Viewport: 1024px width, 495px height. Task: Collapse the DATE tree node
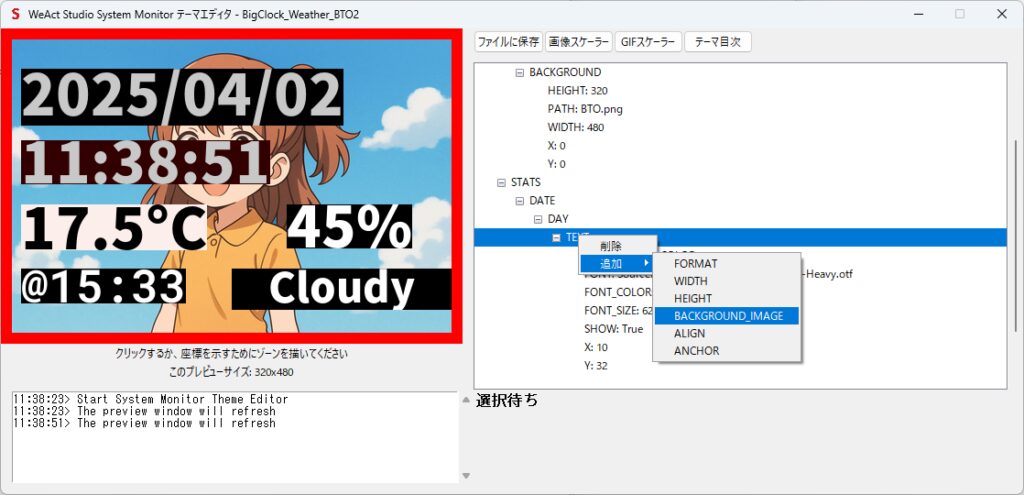(519, 201)
